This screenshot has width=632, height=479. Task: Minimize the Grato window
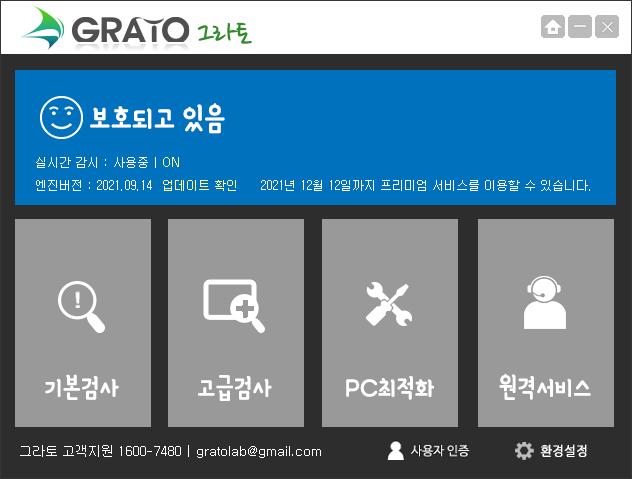click(580, 27)
